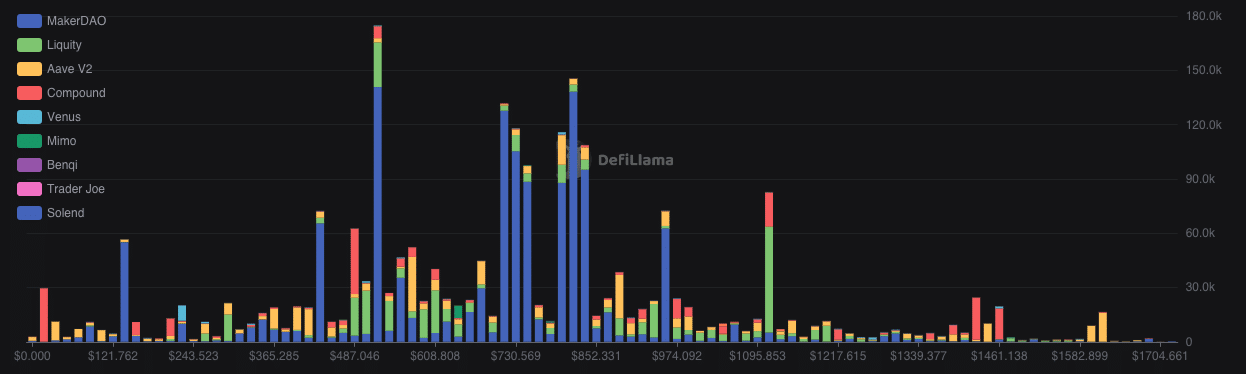The width and height of the screenshot is (1246, 374).
Task: Toggle the Mimo series label
Action: [62, 141]
